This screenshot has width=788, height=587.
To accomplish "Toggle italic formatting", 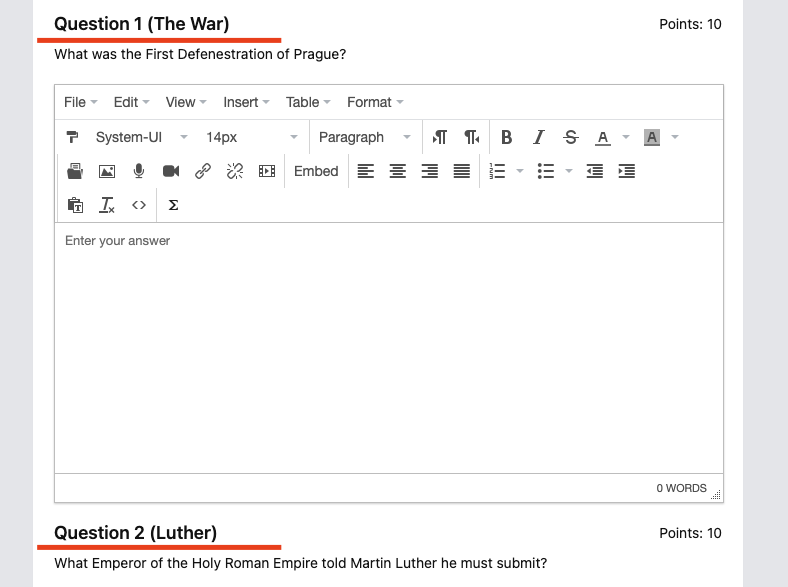I will pyautogui.click(x=539, y=137).
